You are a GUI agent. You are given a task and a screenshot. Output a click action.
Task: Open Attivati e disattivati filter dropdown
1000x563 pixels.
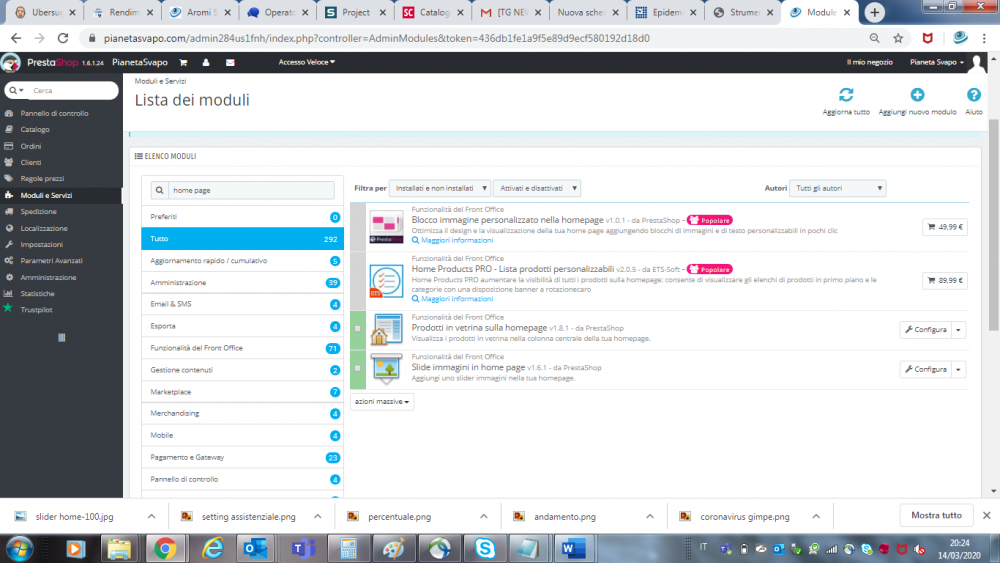tap(537, 188)
